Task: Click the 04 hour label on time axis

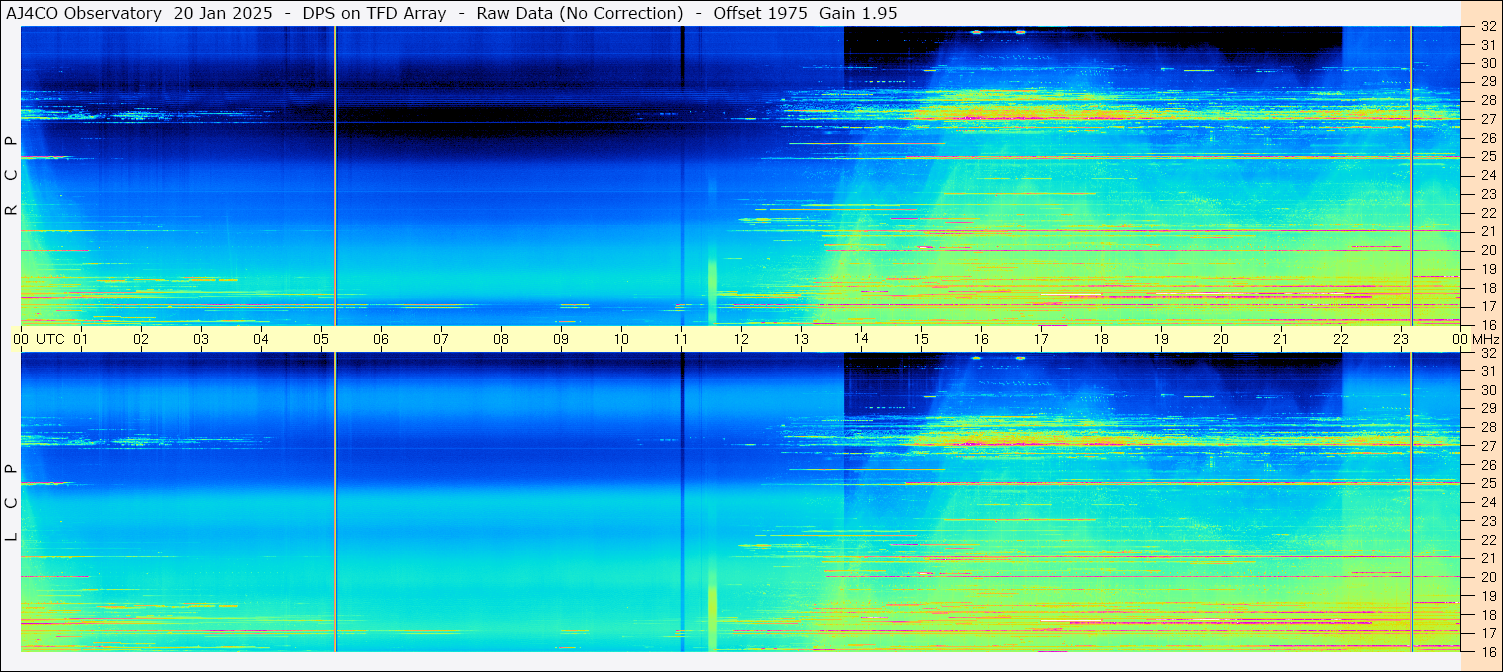Action: point(261,339)
